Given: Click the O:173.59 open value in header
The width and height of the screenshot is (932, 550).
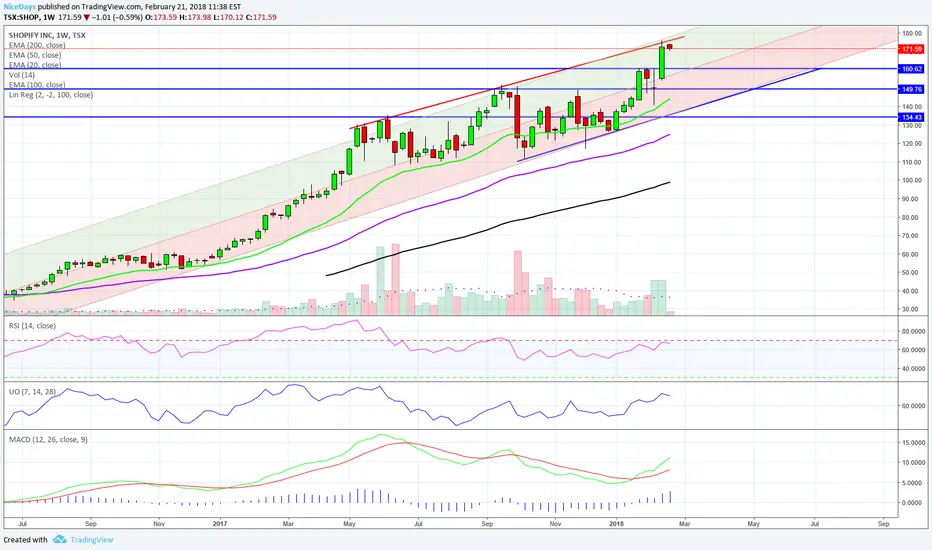Looking at the screenshot, I should coord(161,17).
